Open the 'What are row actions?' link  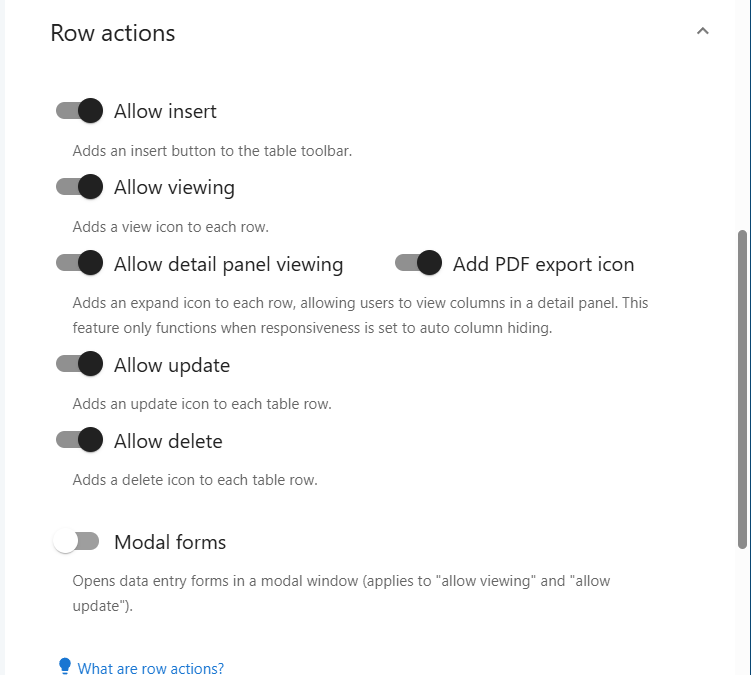150,668
